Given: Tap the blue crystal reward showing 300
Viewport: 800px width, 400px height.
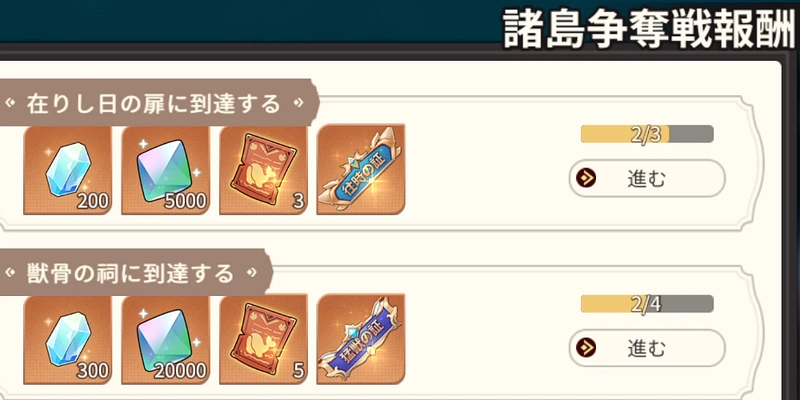Looking at the screenshot, I should (x=67, y=339).
